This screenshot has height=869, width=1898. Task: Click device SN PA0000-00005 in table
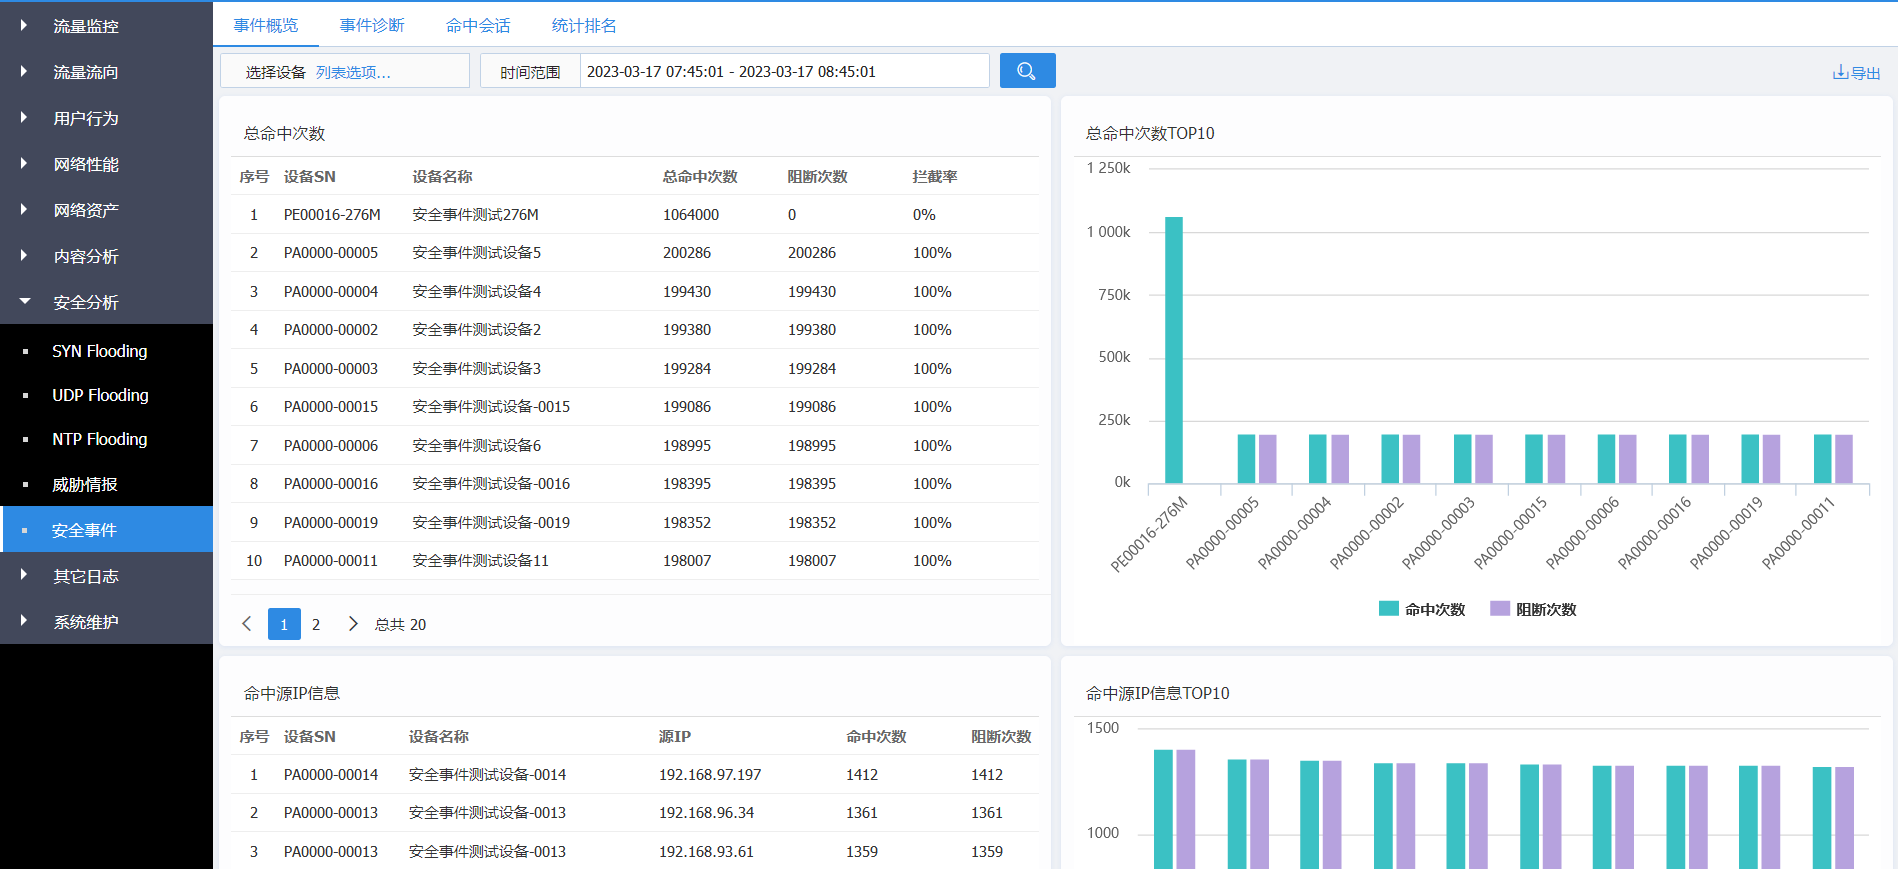point(331,253)
